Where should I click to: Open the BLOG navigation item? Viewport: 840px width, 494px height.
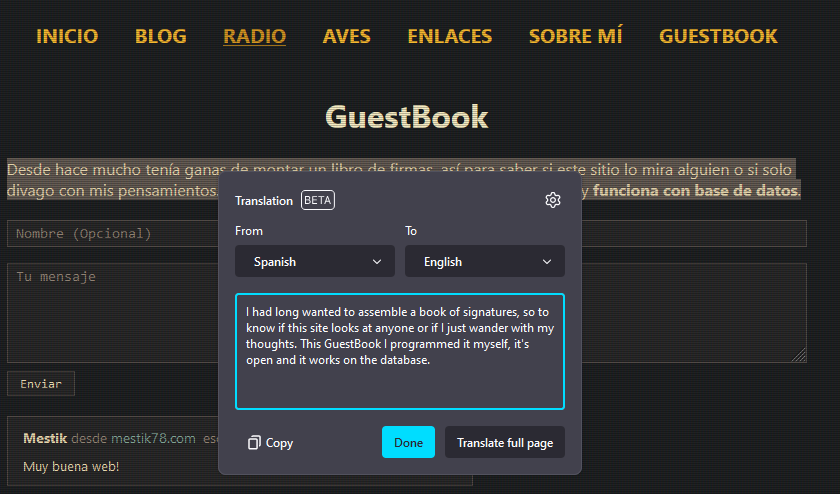tap(160, 37)
